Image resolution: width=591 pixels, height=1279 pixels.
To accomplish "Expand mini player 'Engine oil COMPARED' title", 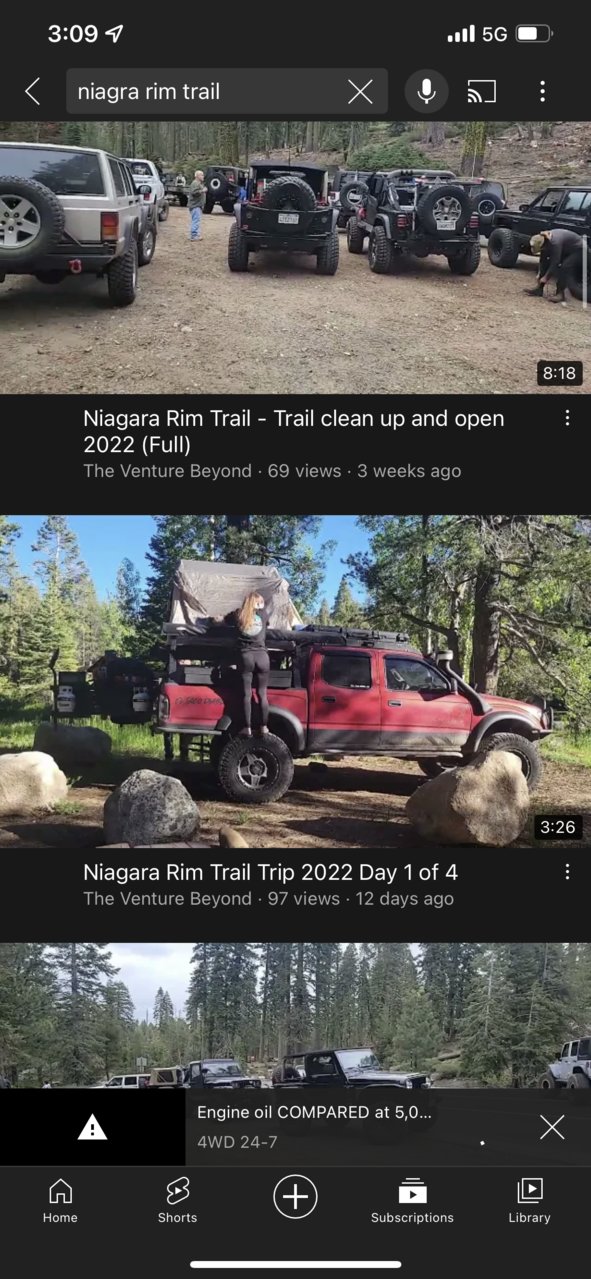I will click(x=314, y=1112).
